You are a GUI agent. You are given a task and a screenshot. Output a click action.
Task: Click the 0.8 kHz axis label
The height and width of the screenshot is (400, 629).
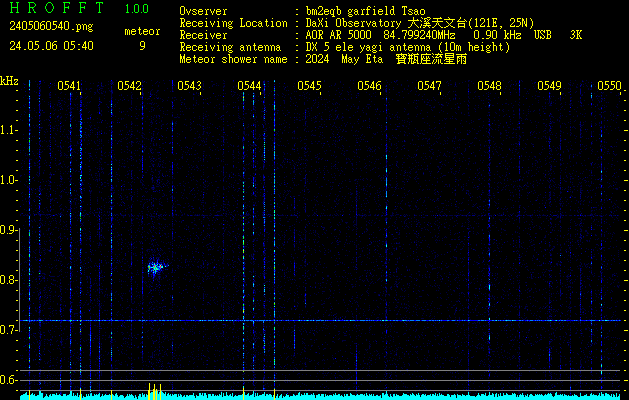pyautogui.click(x=9, y=280)
